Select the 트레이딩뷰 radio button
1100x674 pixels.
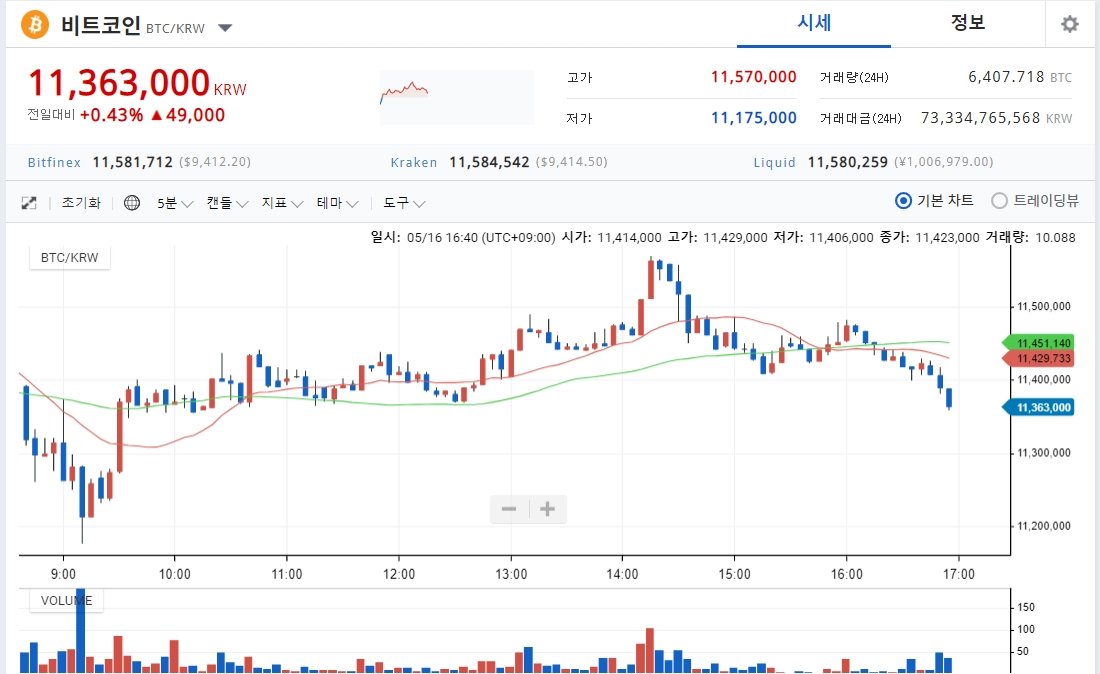(x=999, y=201)
